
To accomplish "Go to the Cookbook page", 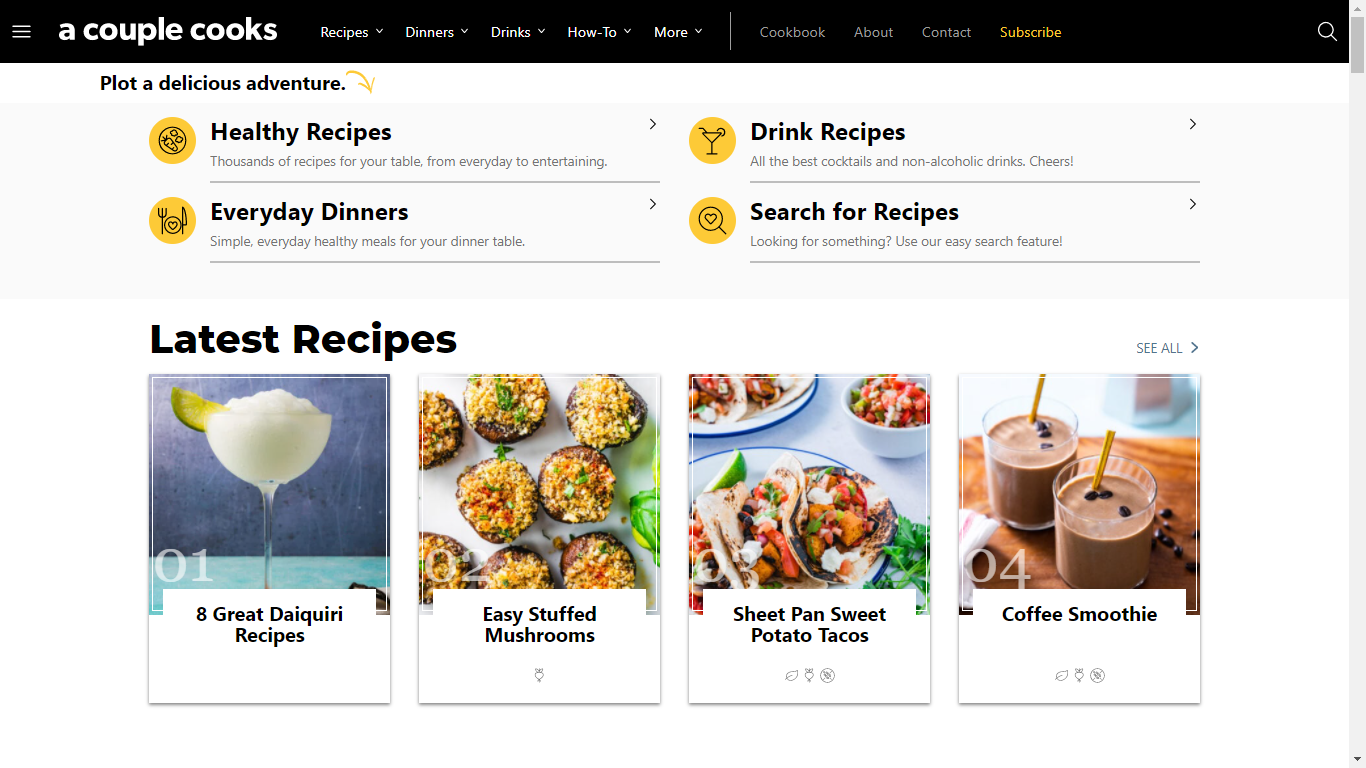I will click(x=792, y=32).
